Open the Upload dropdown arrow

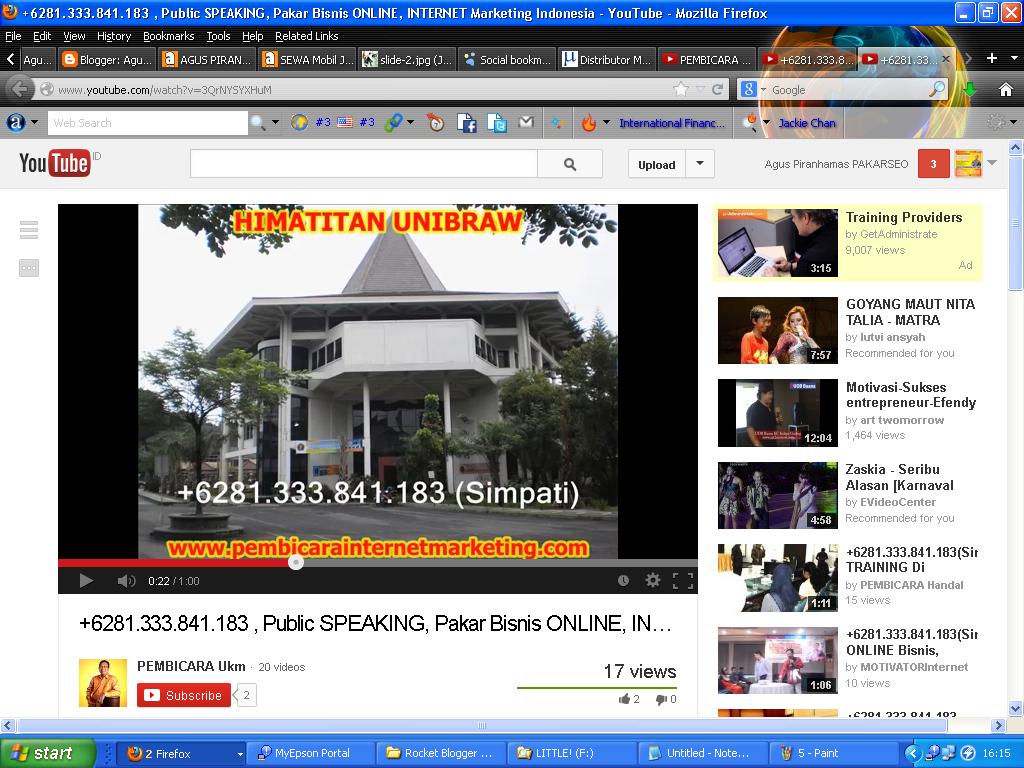(700, 164)
